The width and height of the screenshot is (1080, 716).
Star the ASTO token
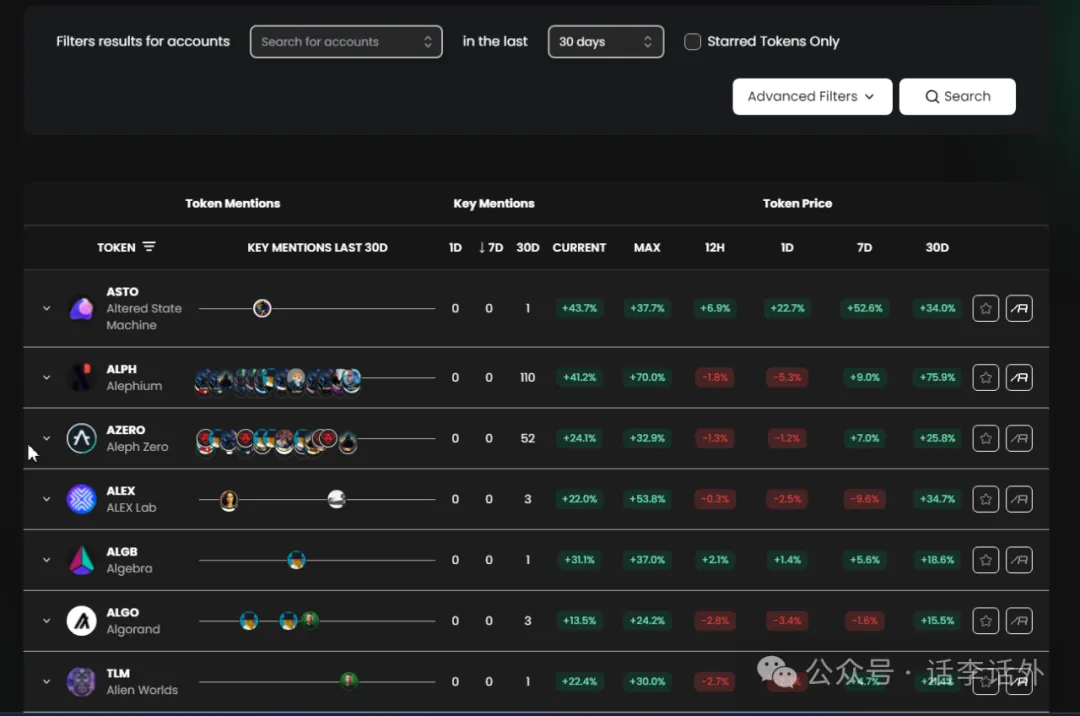[x=986, y=308]
